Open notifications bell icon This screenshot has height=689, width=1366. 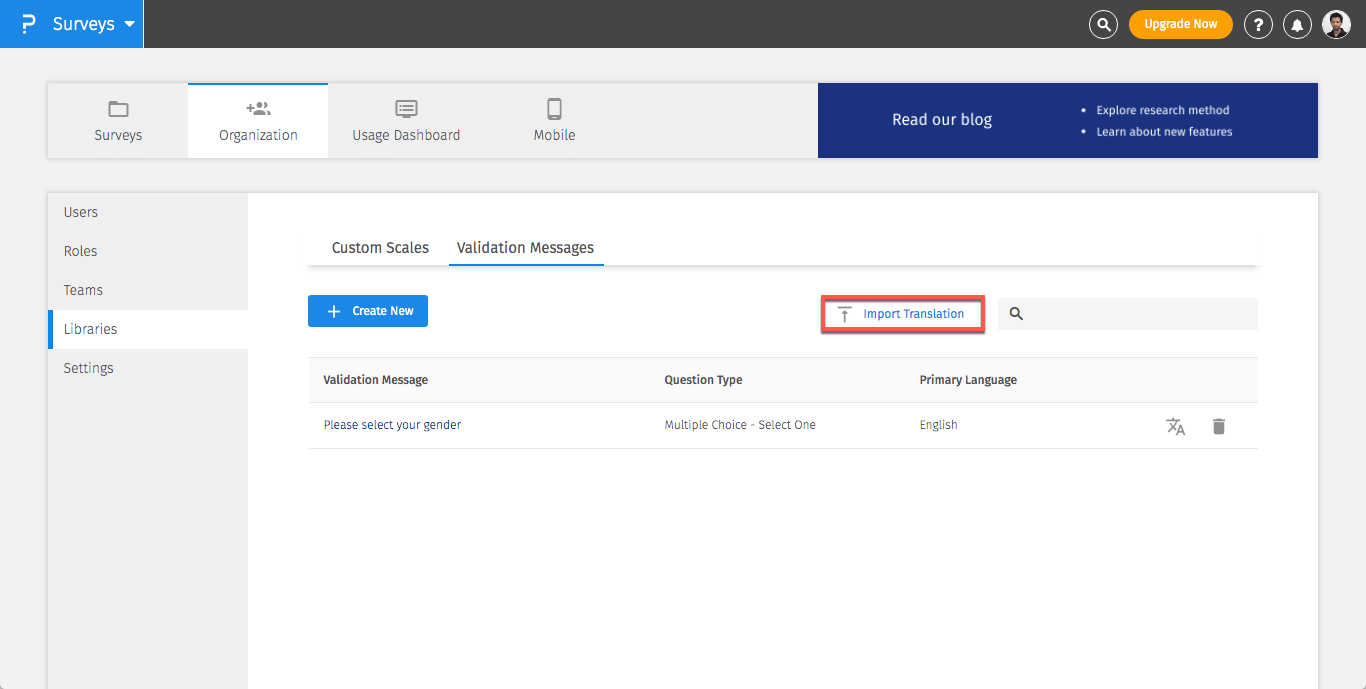(1297, 24)
